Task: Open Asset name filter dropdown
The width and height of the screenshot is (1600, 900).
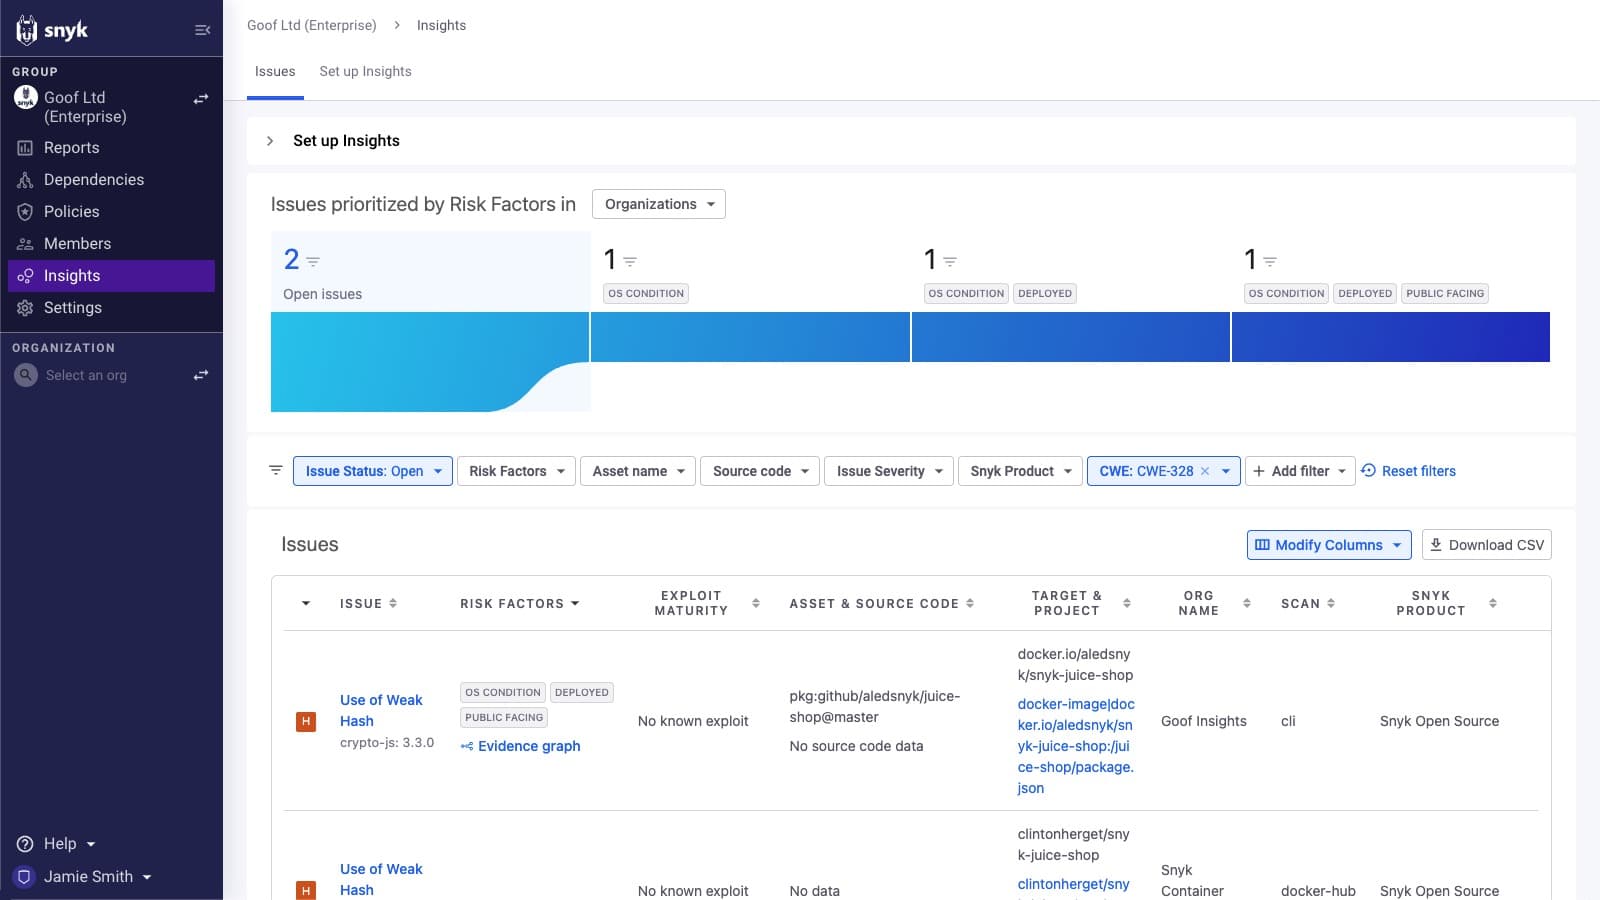Action: point(638,471)
